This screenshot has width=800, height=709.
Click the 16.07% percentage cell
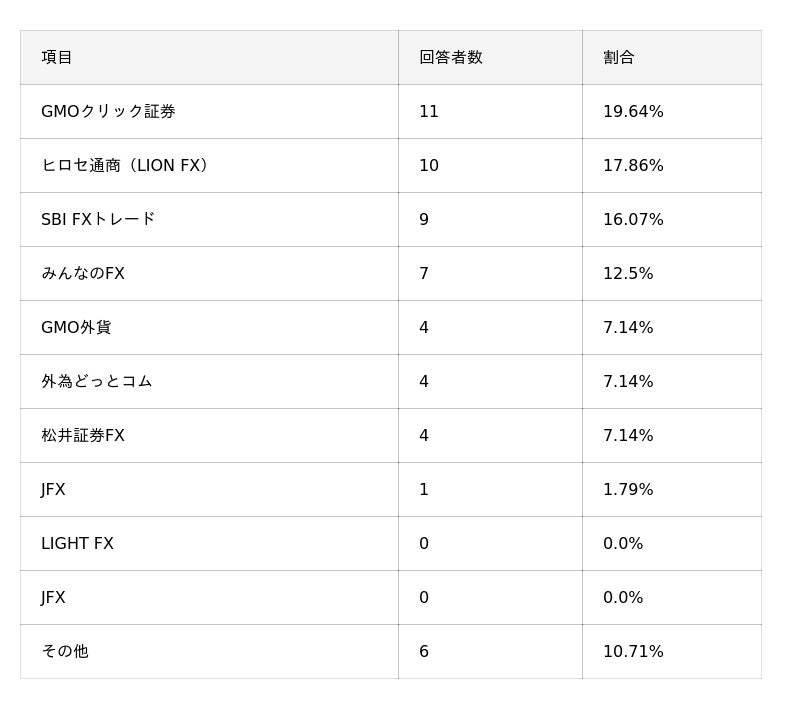pyautogui.click(x=633, y=219)
